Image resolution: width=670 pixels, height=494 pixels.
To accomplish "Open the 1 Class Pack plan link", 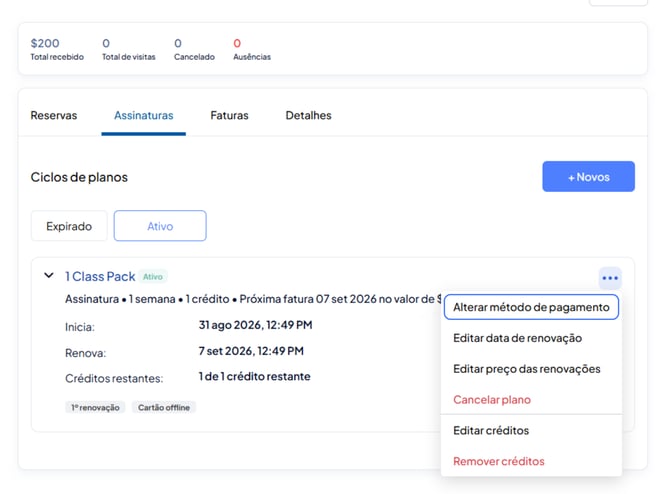I will (x=100, y=276).
